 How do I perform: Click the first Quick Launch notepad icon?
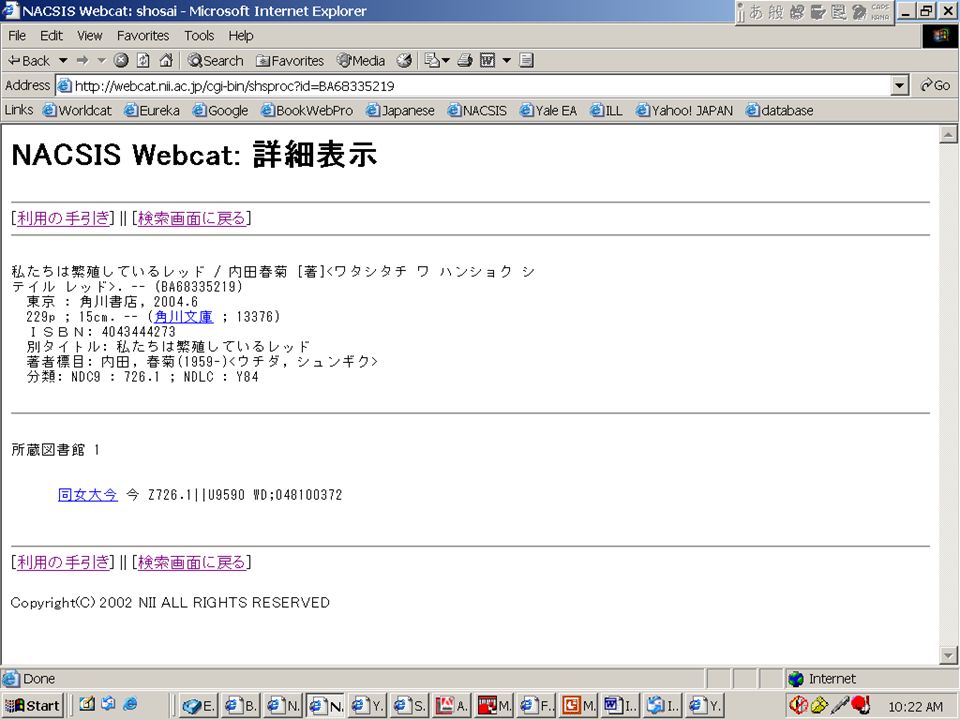[87, 705]
